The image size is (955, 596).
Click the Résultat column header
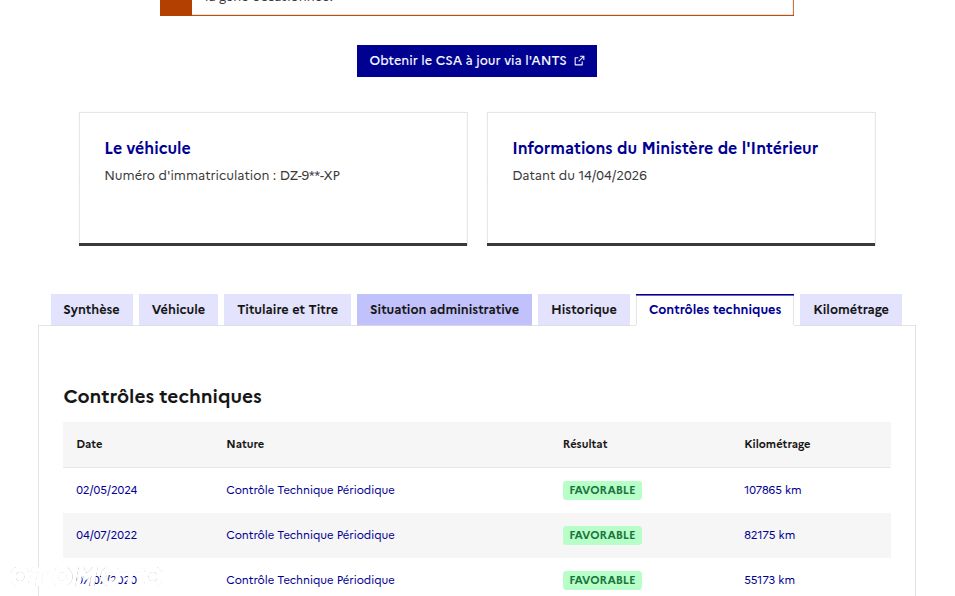[585, 444]
